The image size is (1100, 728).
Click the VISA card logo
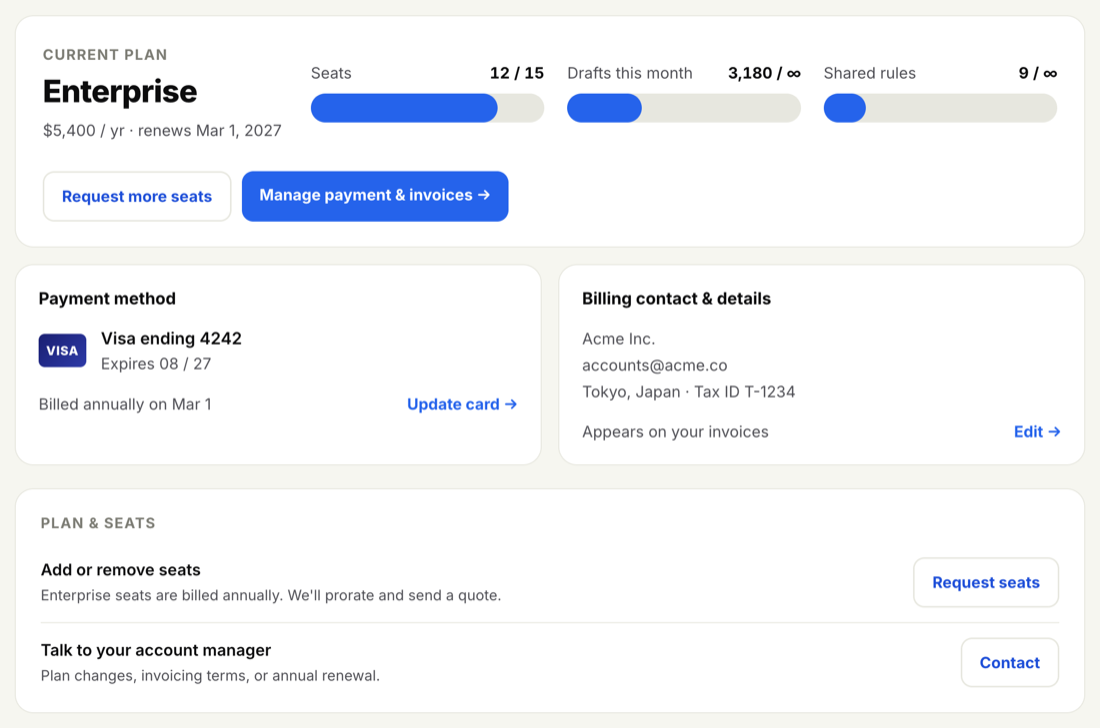[x=62, y=351]
